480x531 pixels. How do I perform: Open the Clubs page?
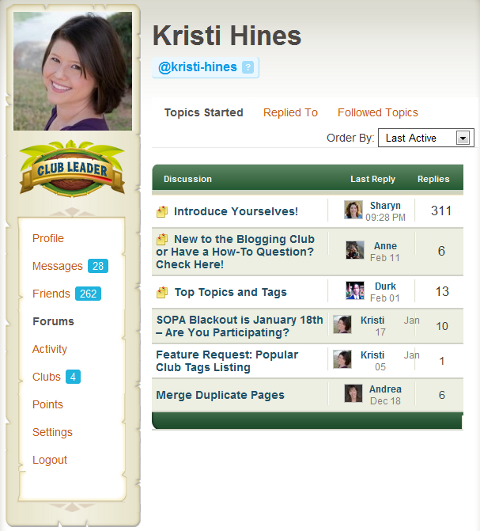coord(46,377)
